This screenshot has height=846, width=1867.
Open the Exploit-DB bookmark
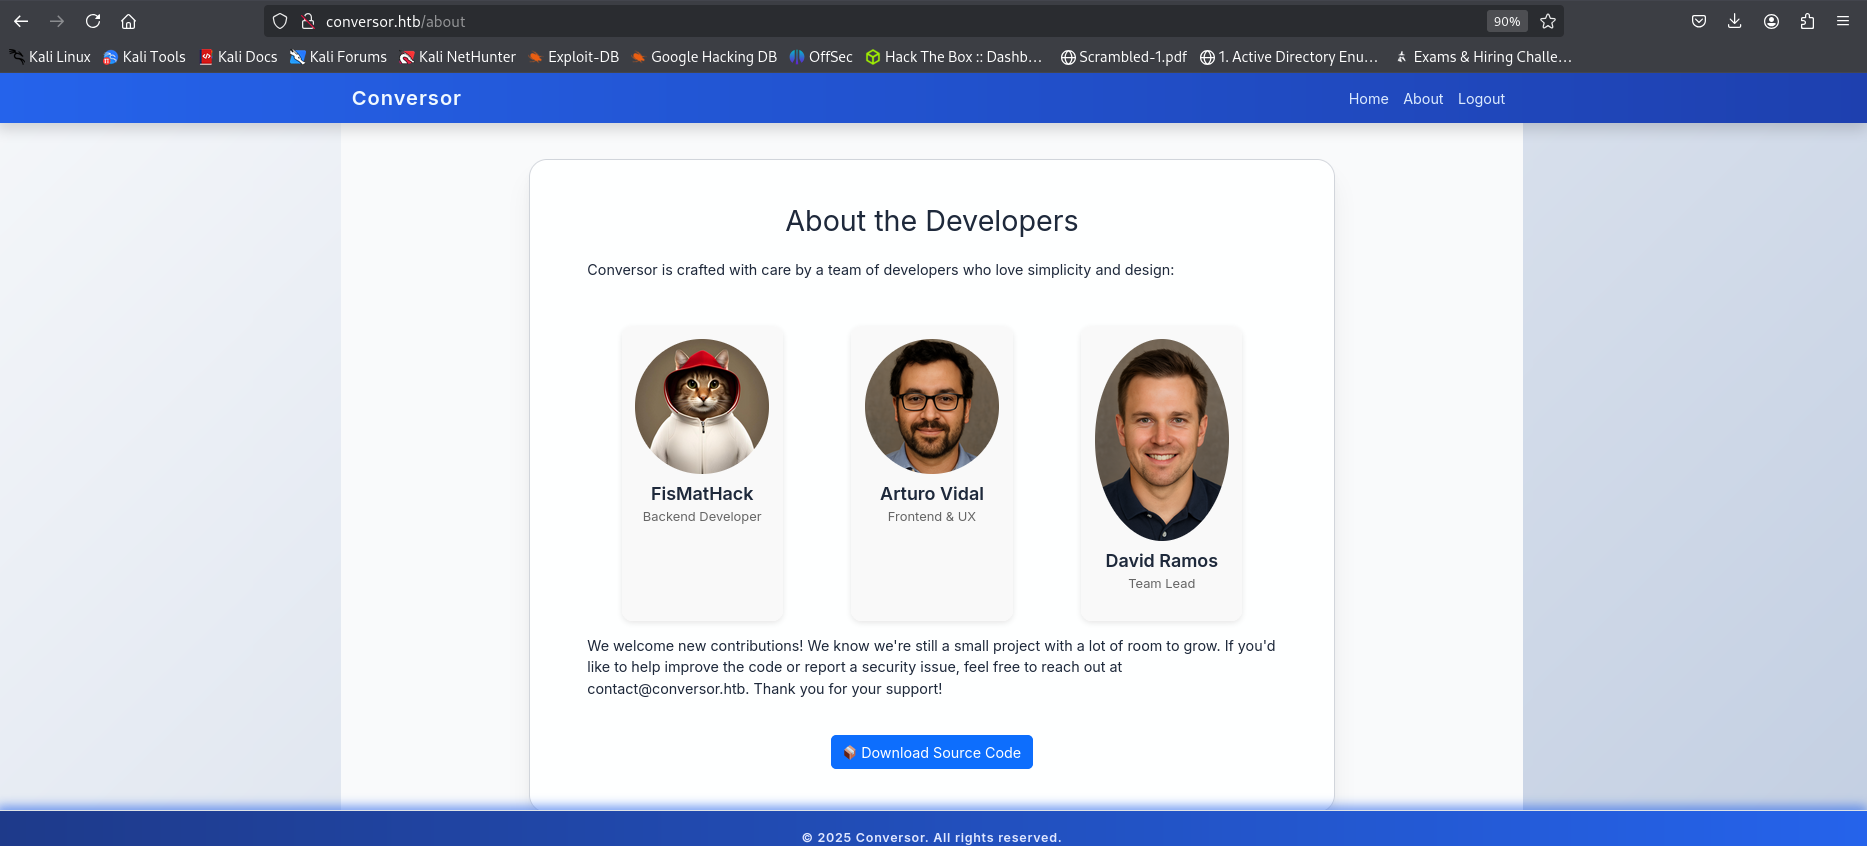(x=574, y=57)
